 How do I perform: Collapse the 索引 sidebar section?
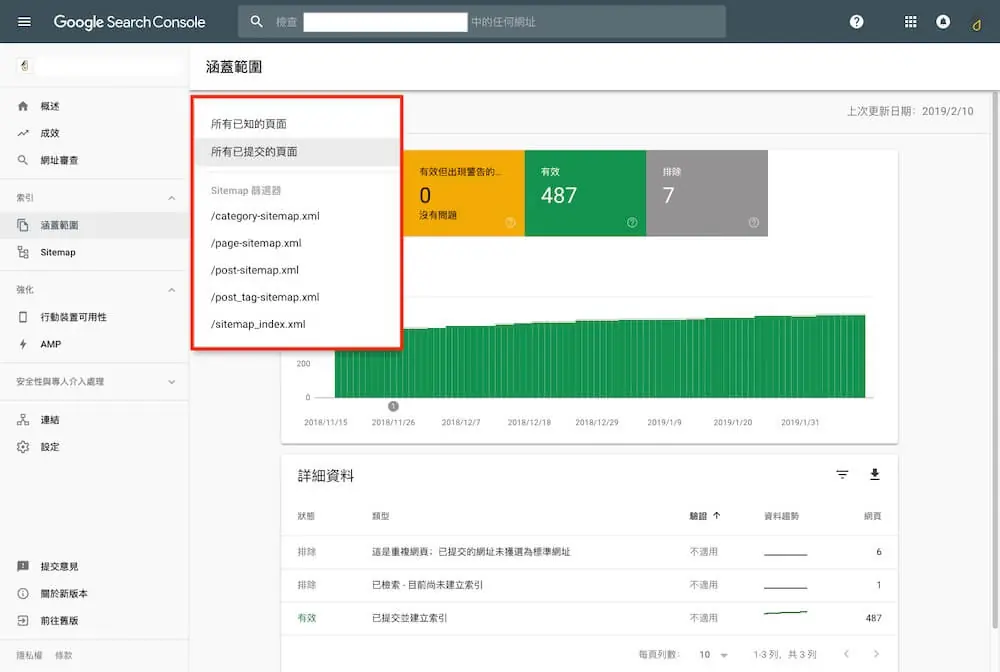(x=172, y=198)
